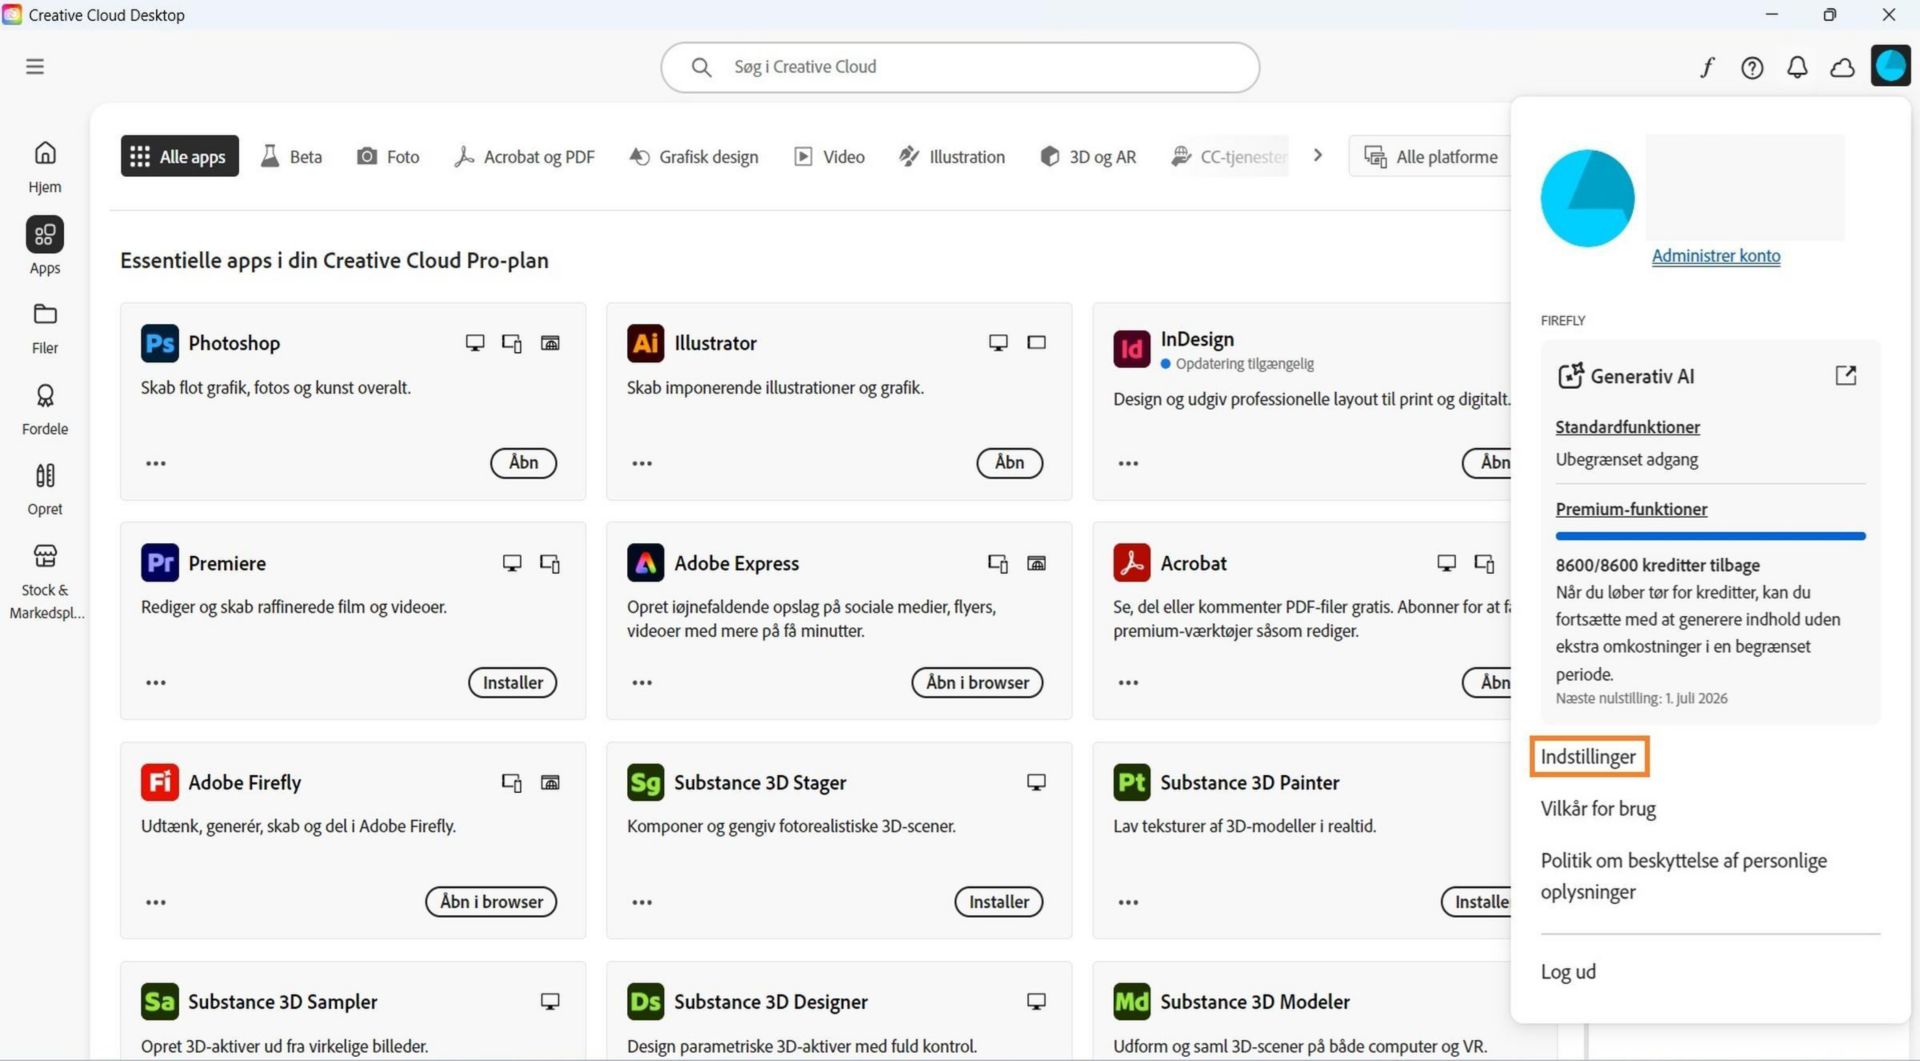
Task: Click the Substance 3D Painter icon
Action: coord(1132,782)
